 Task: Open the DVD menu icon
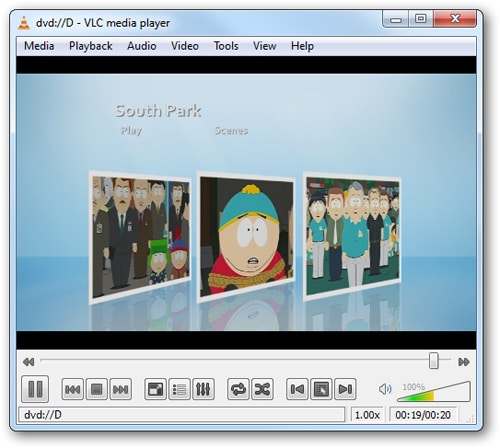coord(321,389)
